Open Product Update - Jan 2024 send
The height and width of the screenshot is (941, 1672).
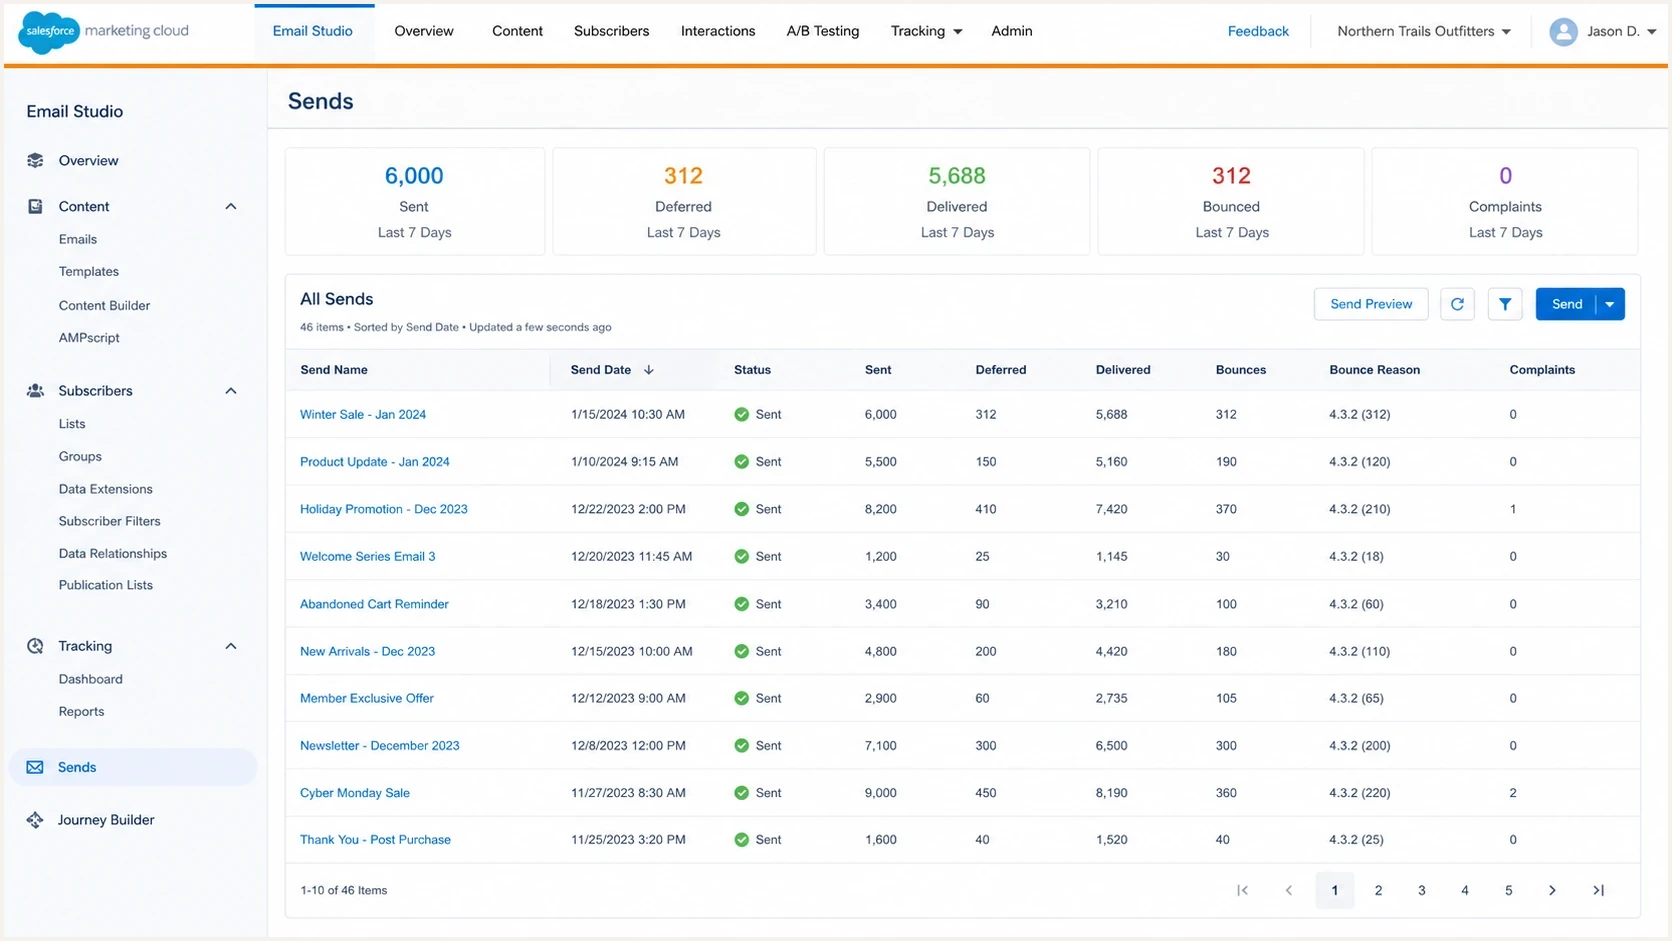[x=375, y=462]
